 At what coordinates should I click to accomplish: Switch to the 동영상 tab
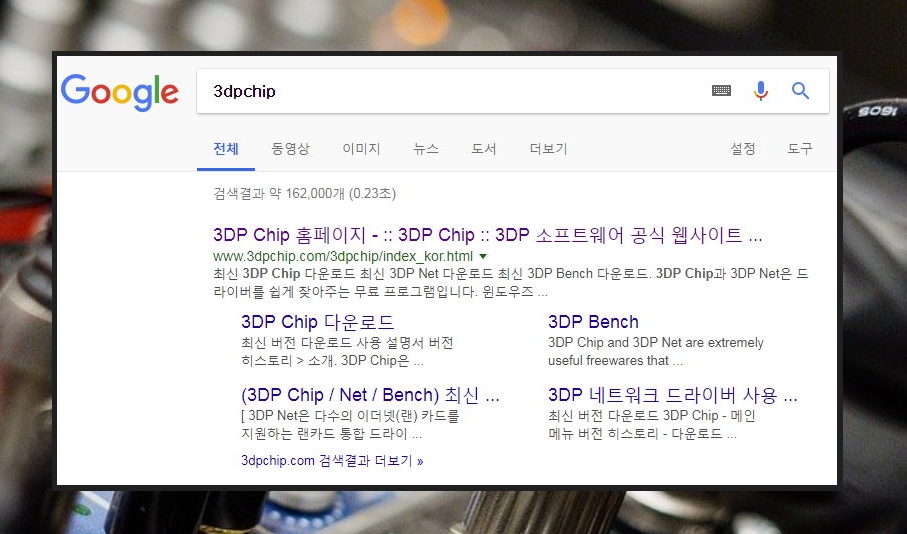(x=290, y=149)
